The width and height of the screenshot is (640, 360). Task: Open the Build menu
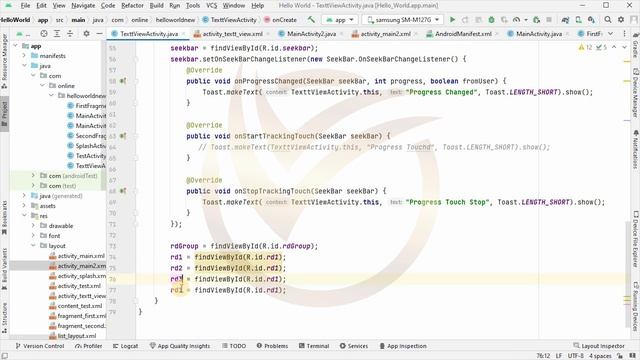[x=156, y=5]
